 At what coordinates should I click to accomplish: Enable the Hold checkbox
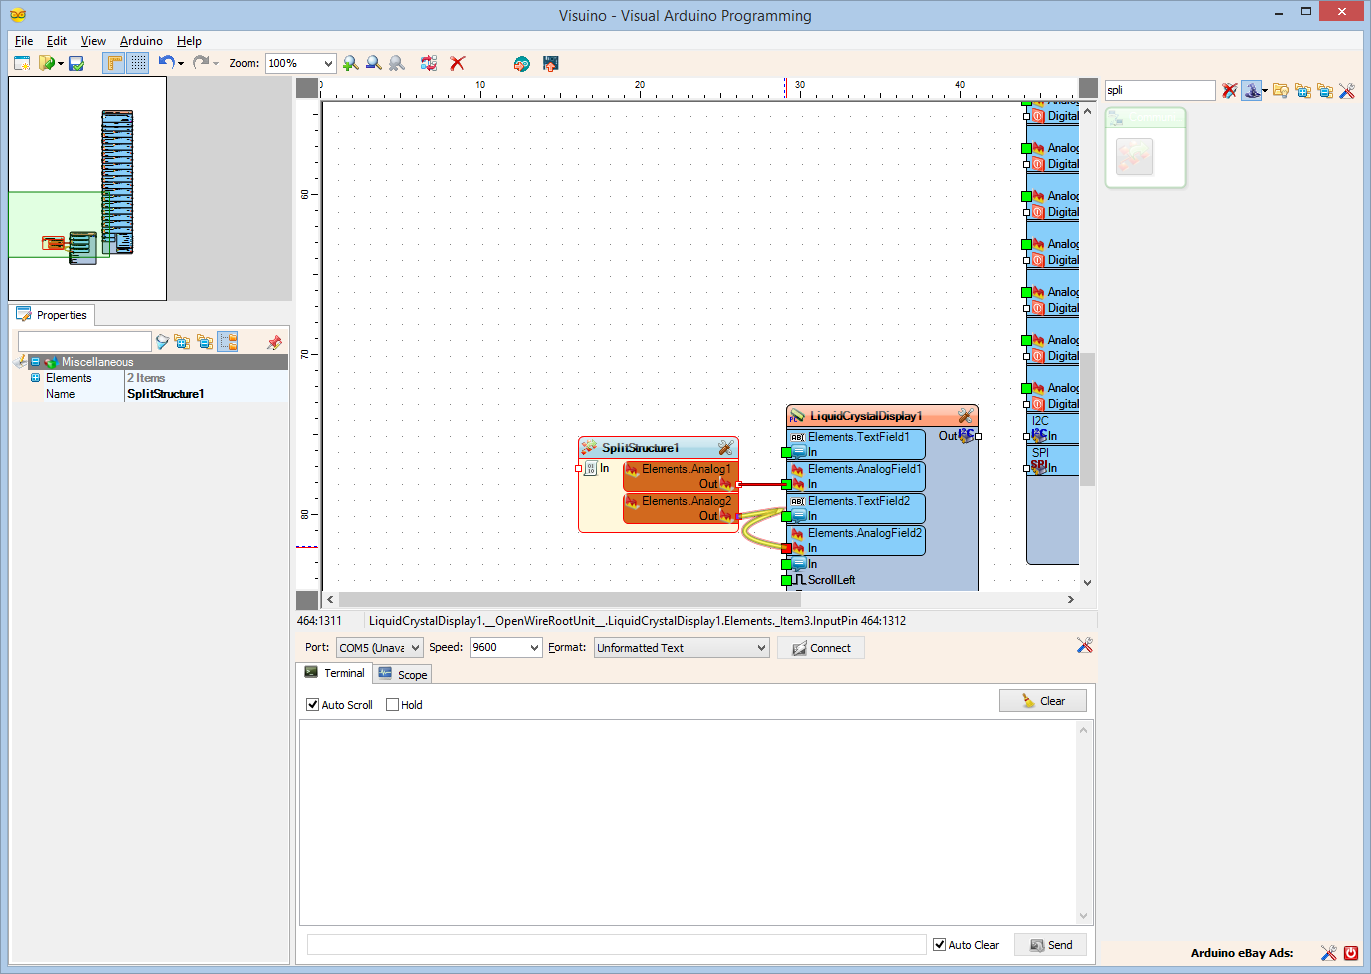pos(392,705)
